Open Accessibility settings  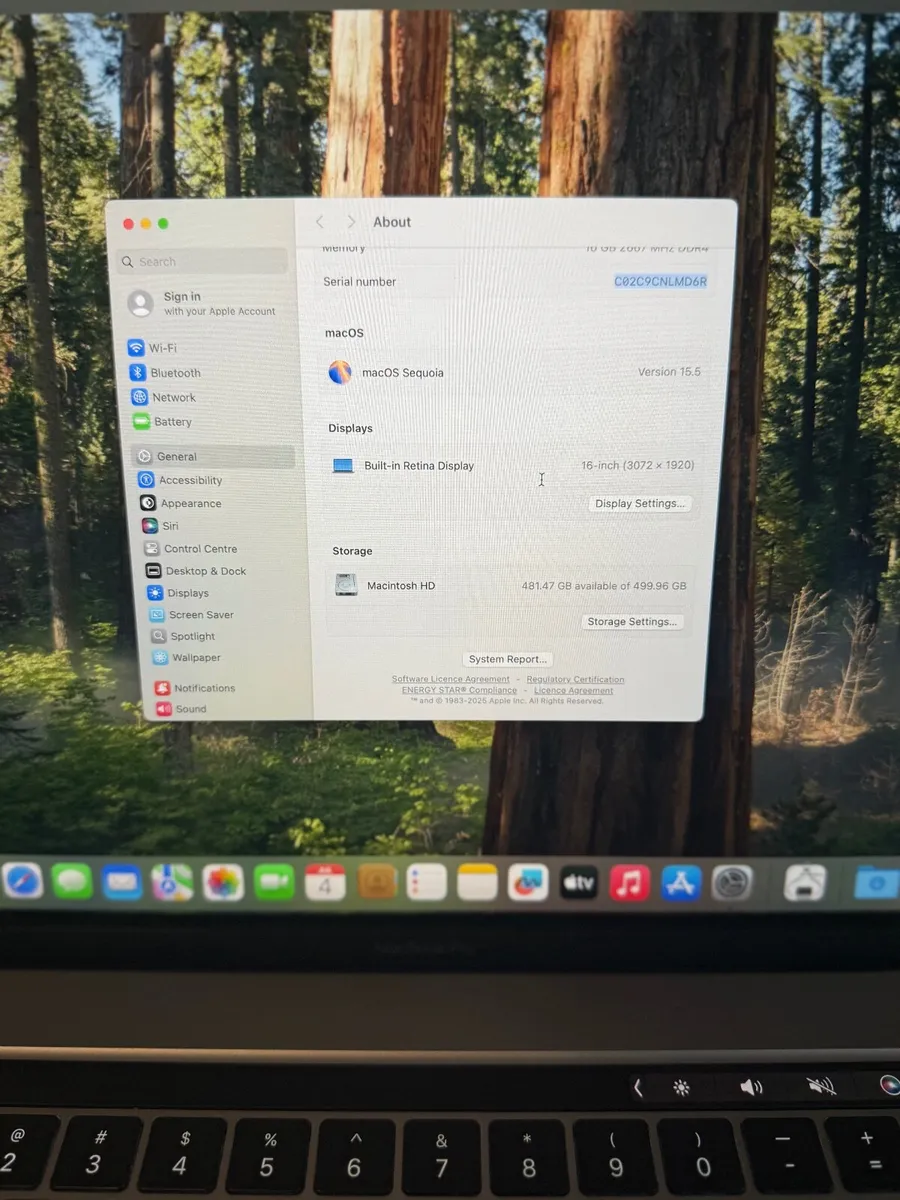tap(190, 480)
